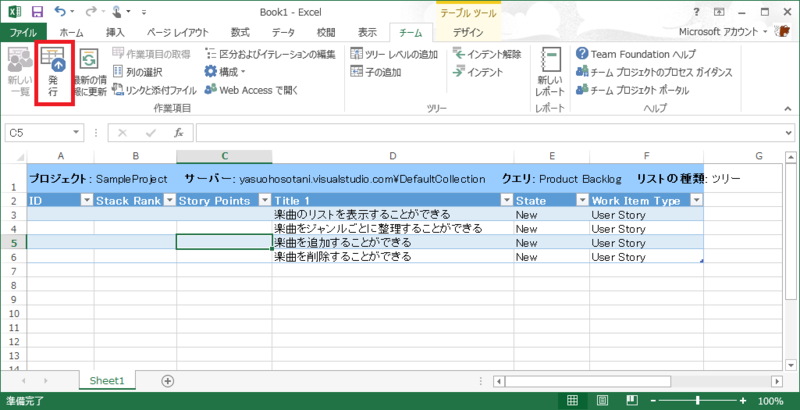Image resolution: width=800 pixels, height=410 pixels.
Task: Switch to the 挿入 tab
Action: (x=115, y=33)
